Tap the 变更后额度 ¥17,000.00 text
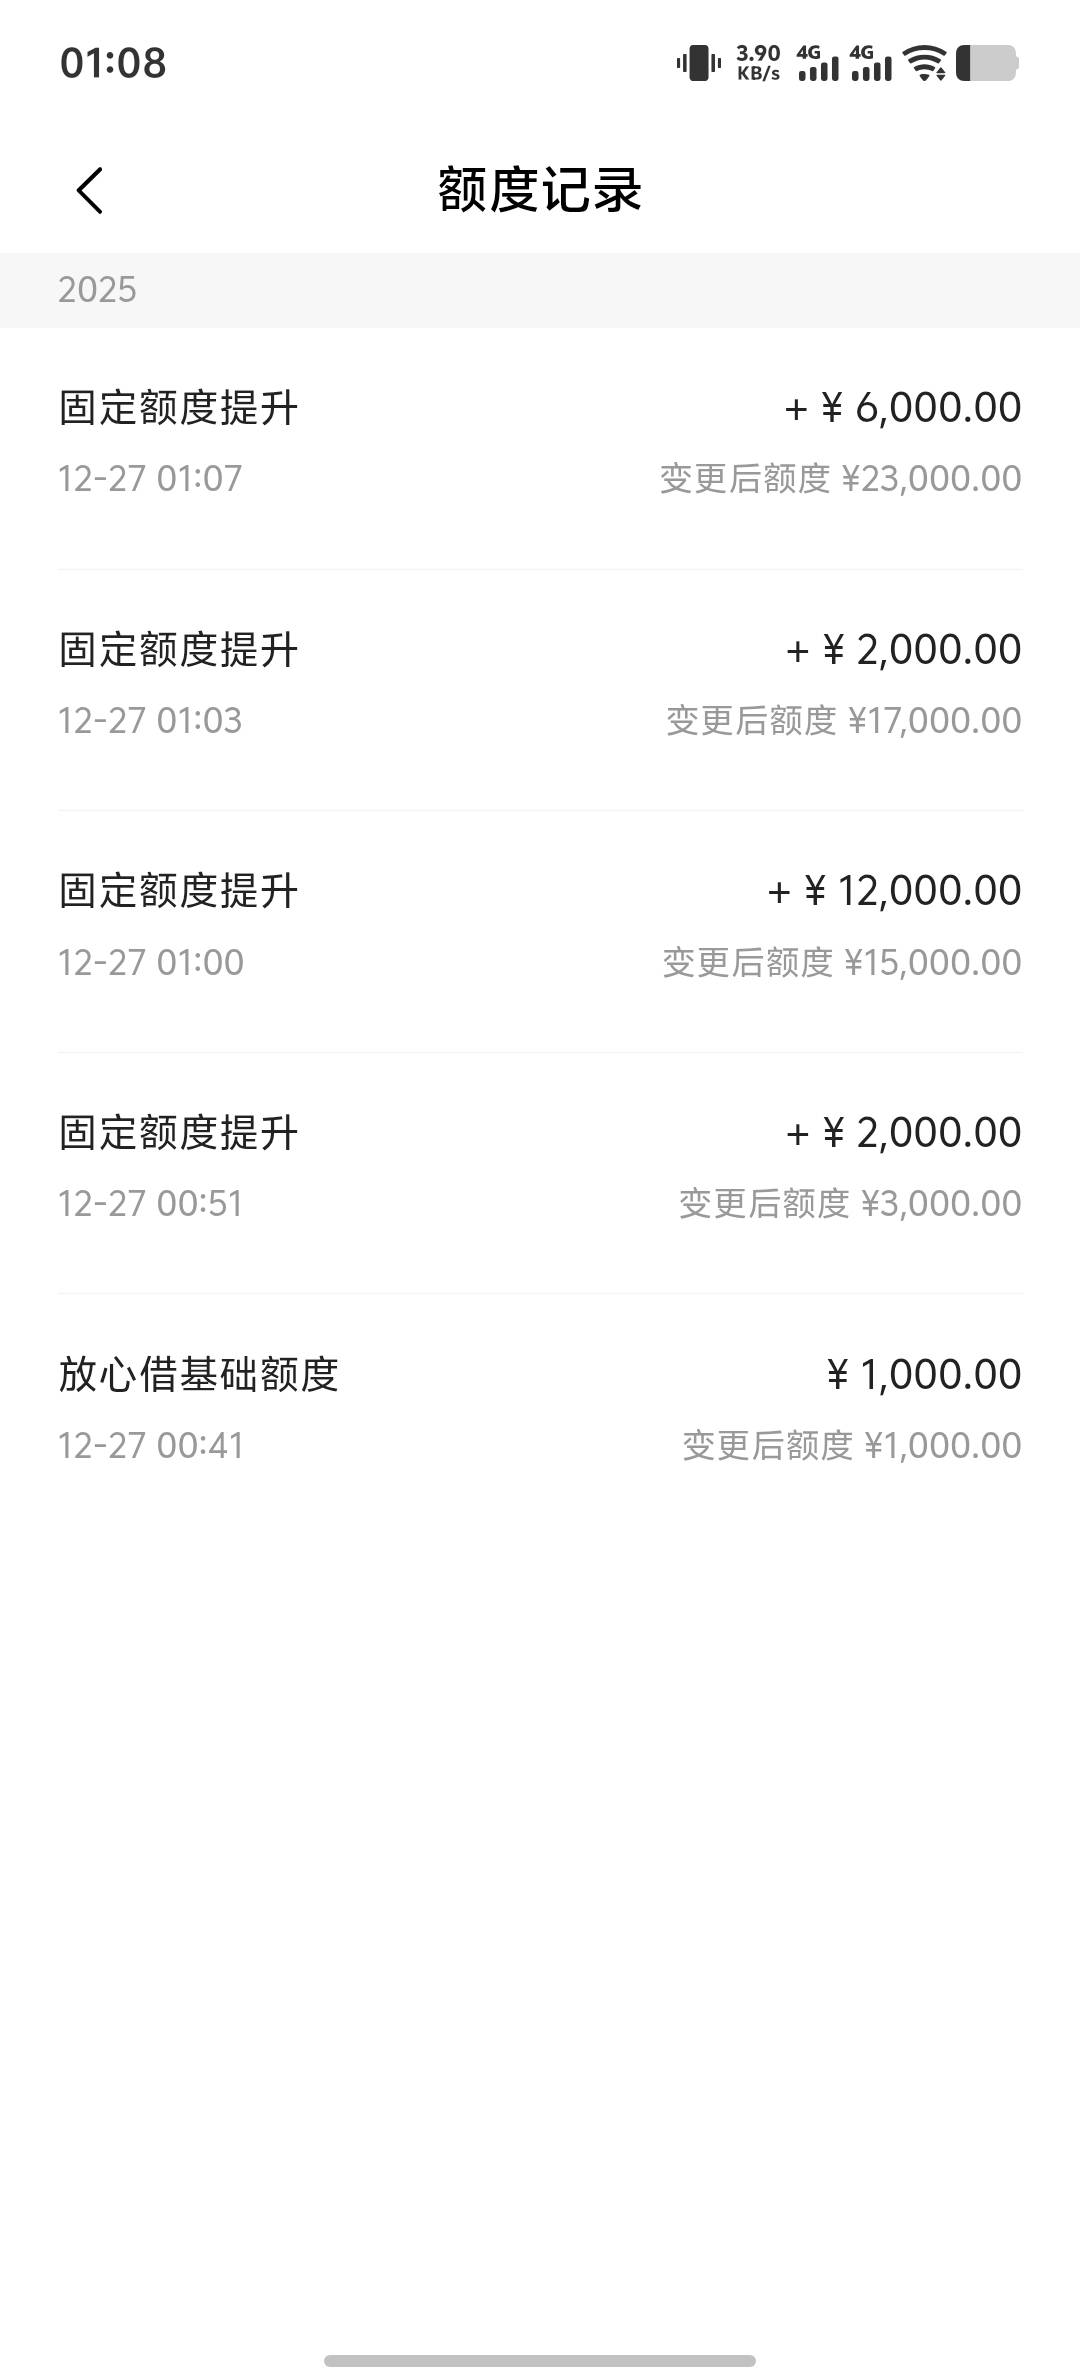Viewport: 1080px width, 2376px height. (843, 721)
